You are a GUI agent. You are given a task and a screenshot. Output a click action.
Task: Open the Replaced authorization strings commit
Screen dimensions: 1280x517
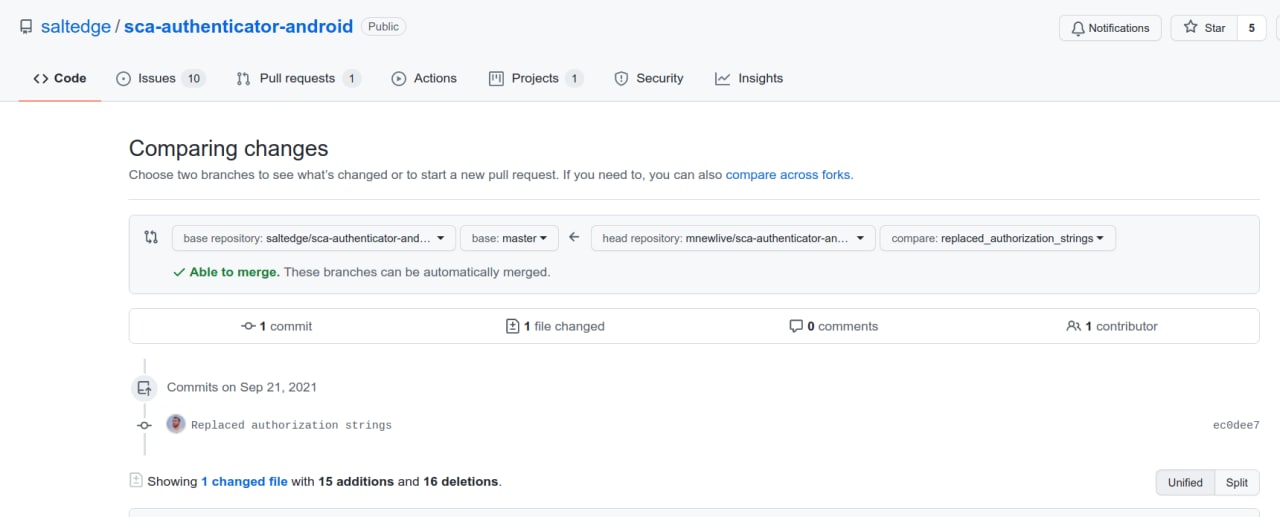click(x=291, y=425)
